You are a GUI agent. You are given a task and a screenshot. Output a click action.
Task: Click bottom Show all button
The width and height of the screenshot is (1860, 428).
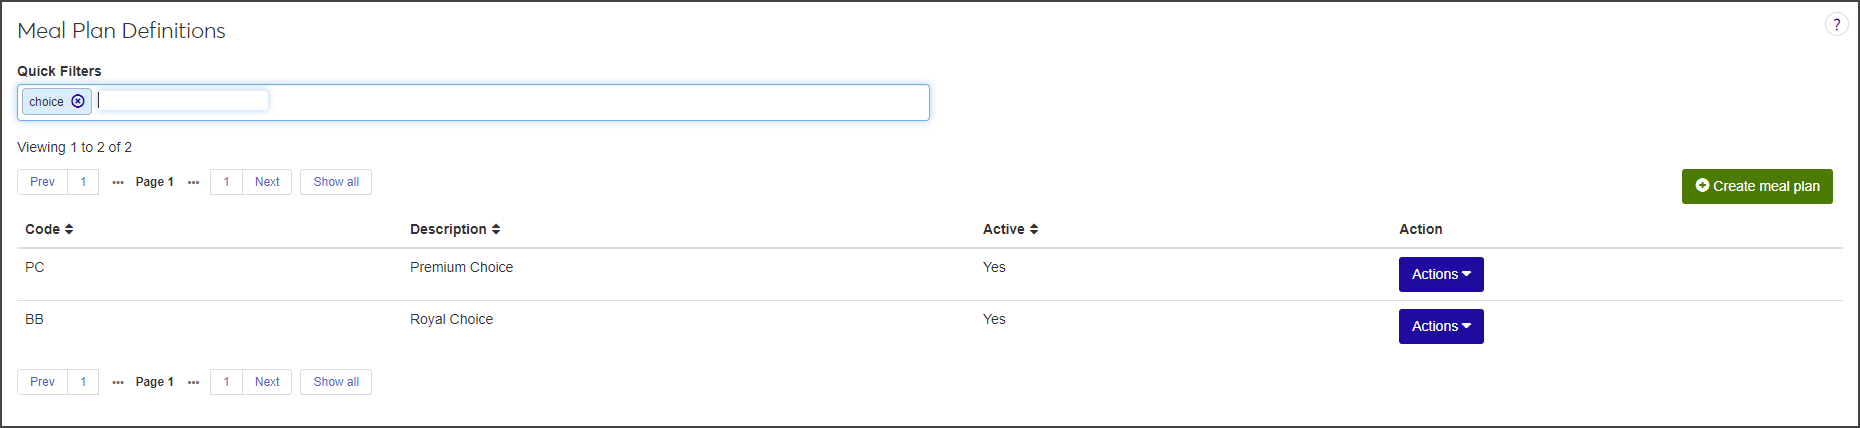[336, 382]
